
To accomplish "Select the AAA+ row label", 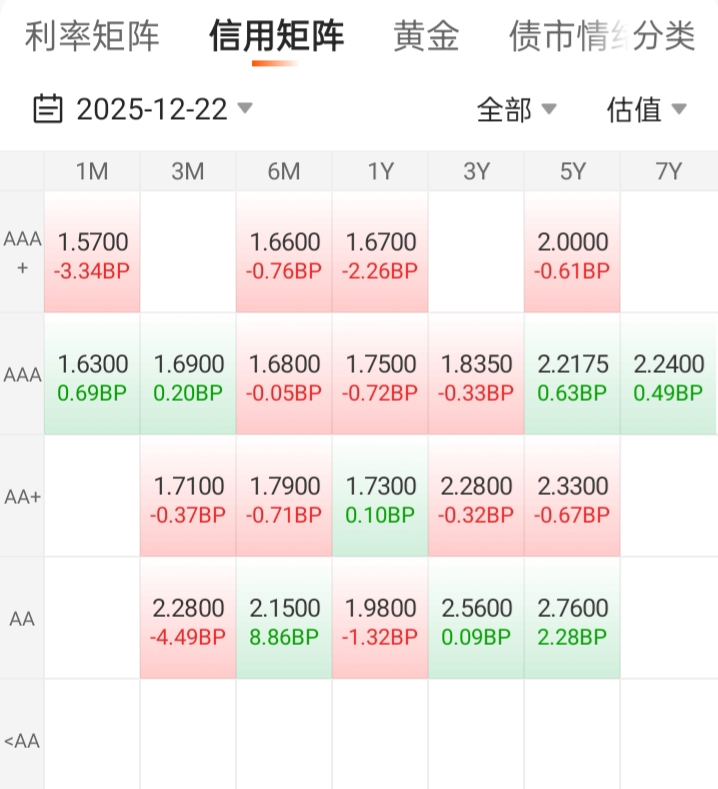I will [x=22, y=253].
